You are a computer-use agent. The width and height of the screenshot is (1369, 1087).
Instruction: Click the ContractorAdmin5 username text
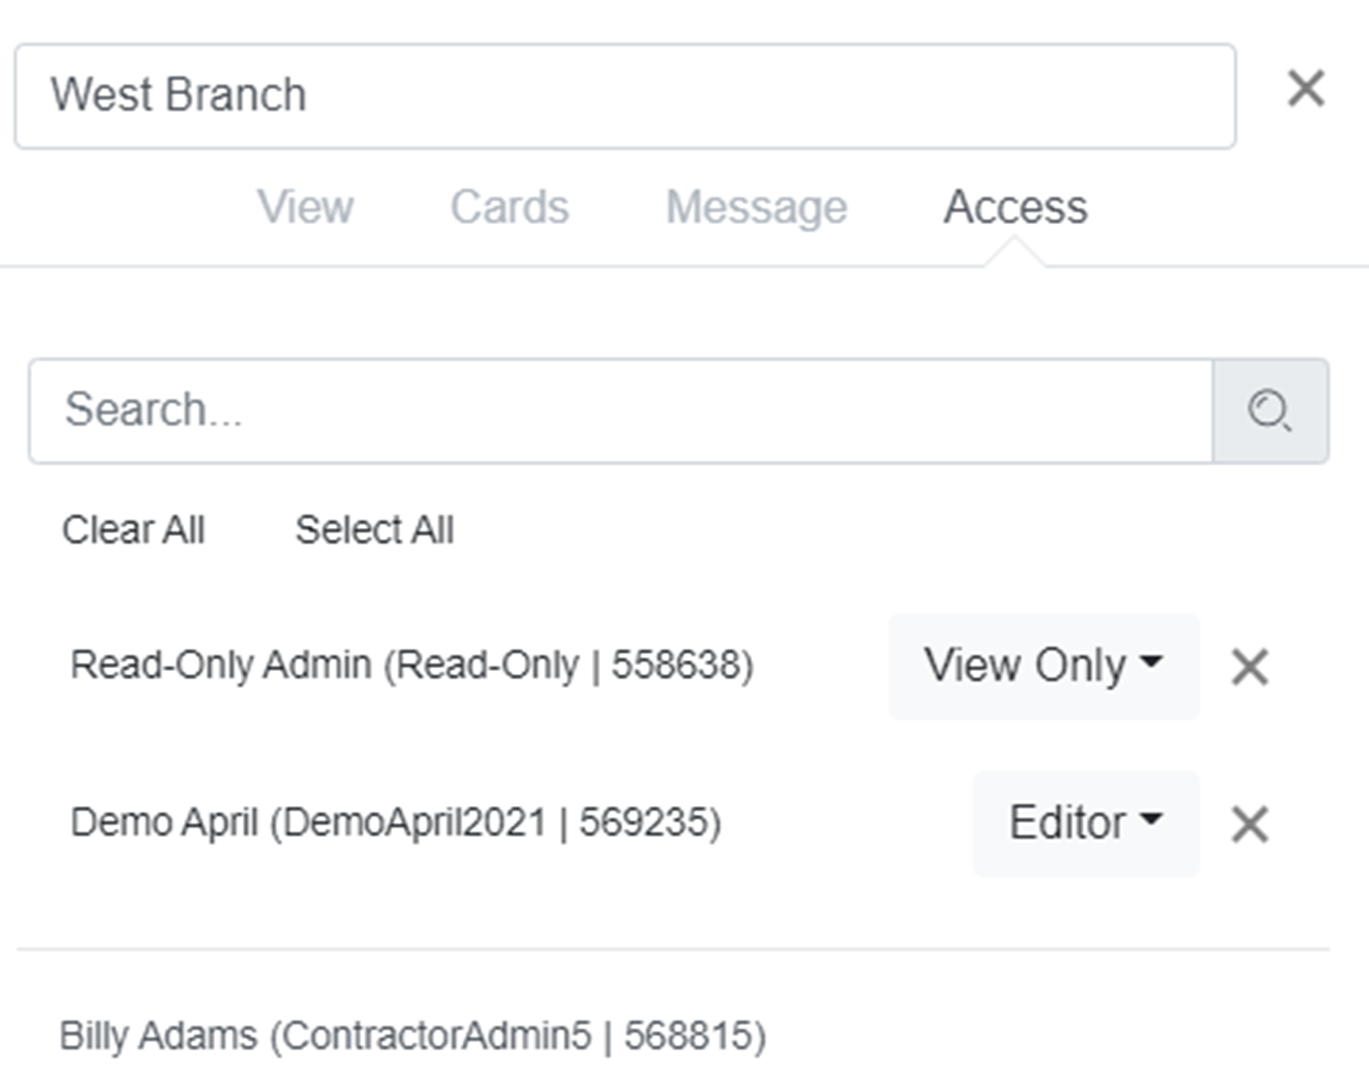pyautogui.click(x=436, y=1036)
